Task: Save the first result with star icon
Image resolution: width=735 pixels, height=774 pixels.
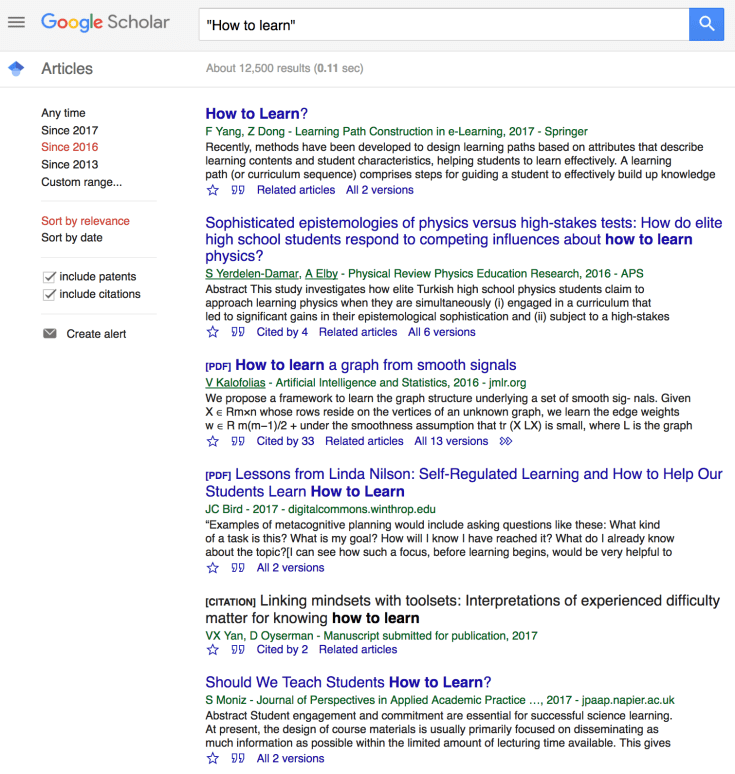Action: click(213, 190)
